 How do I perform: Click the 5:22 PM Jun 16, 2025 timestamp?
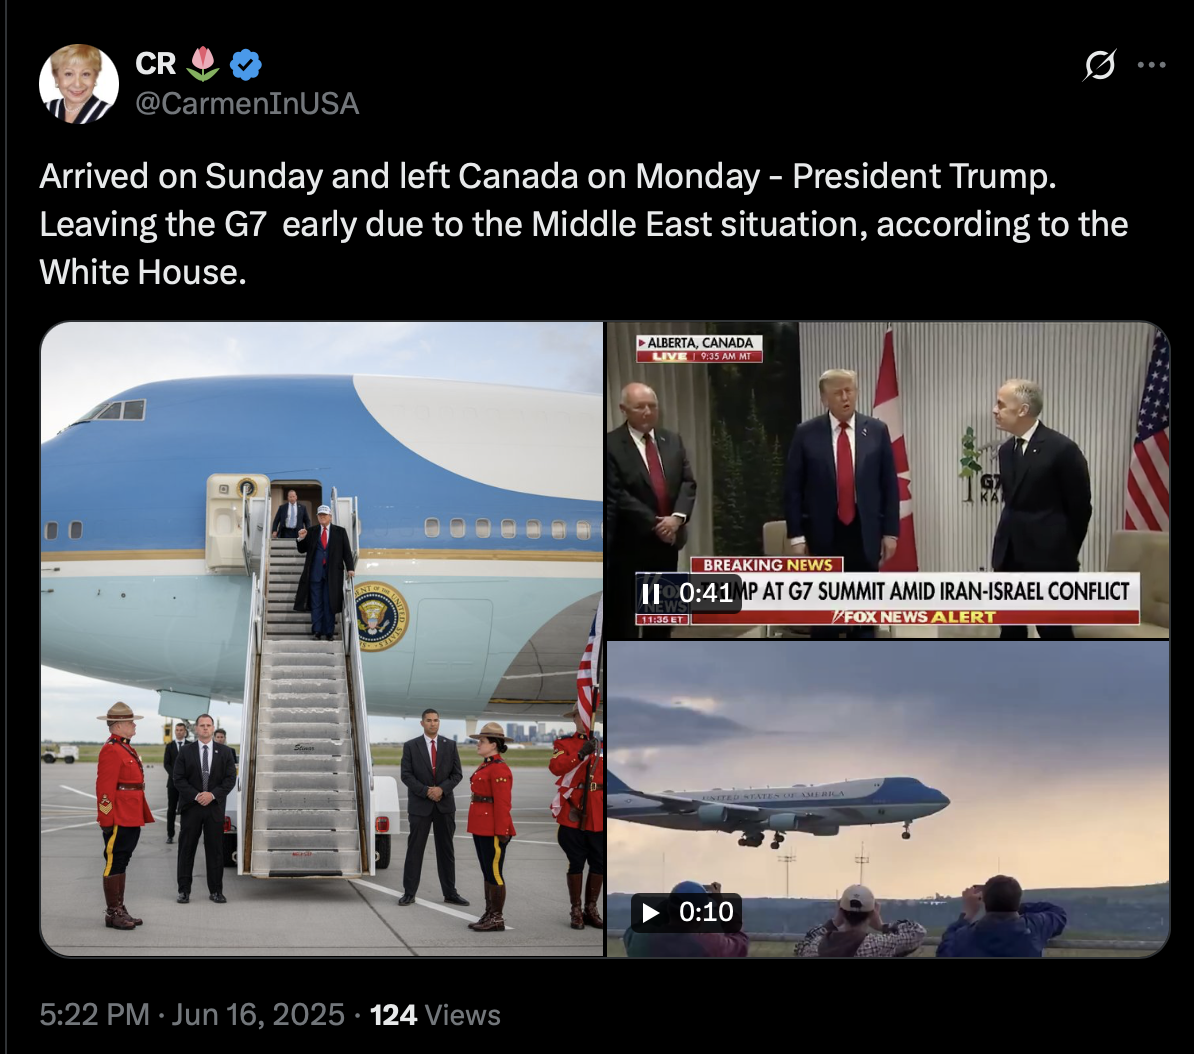coord(192,1014)
